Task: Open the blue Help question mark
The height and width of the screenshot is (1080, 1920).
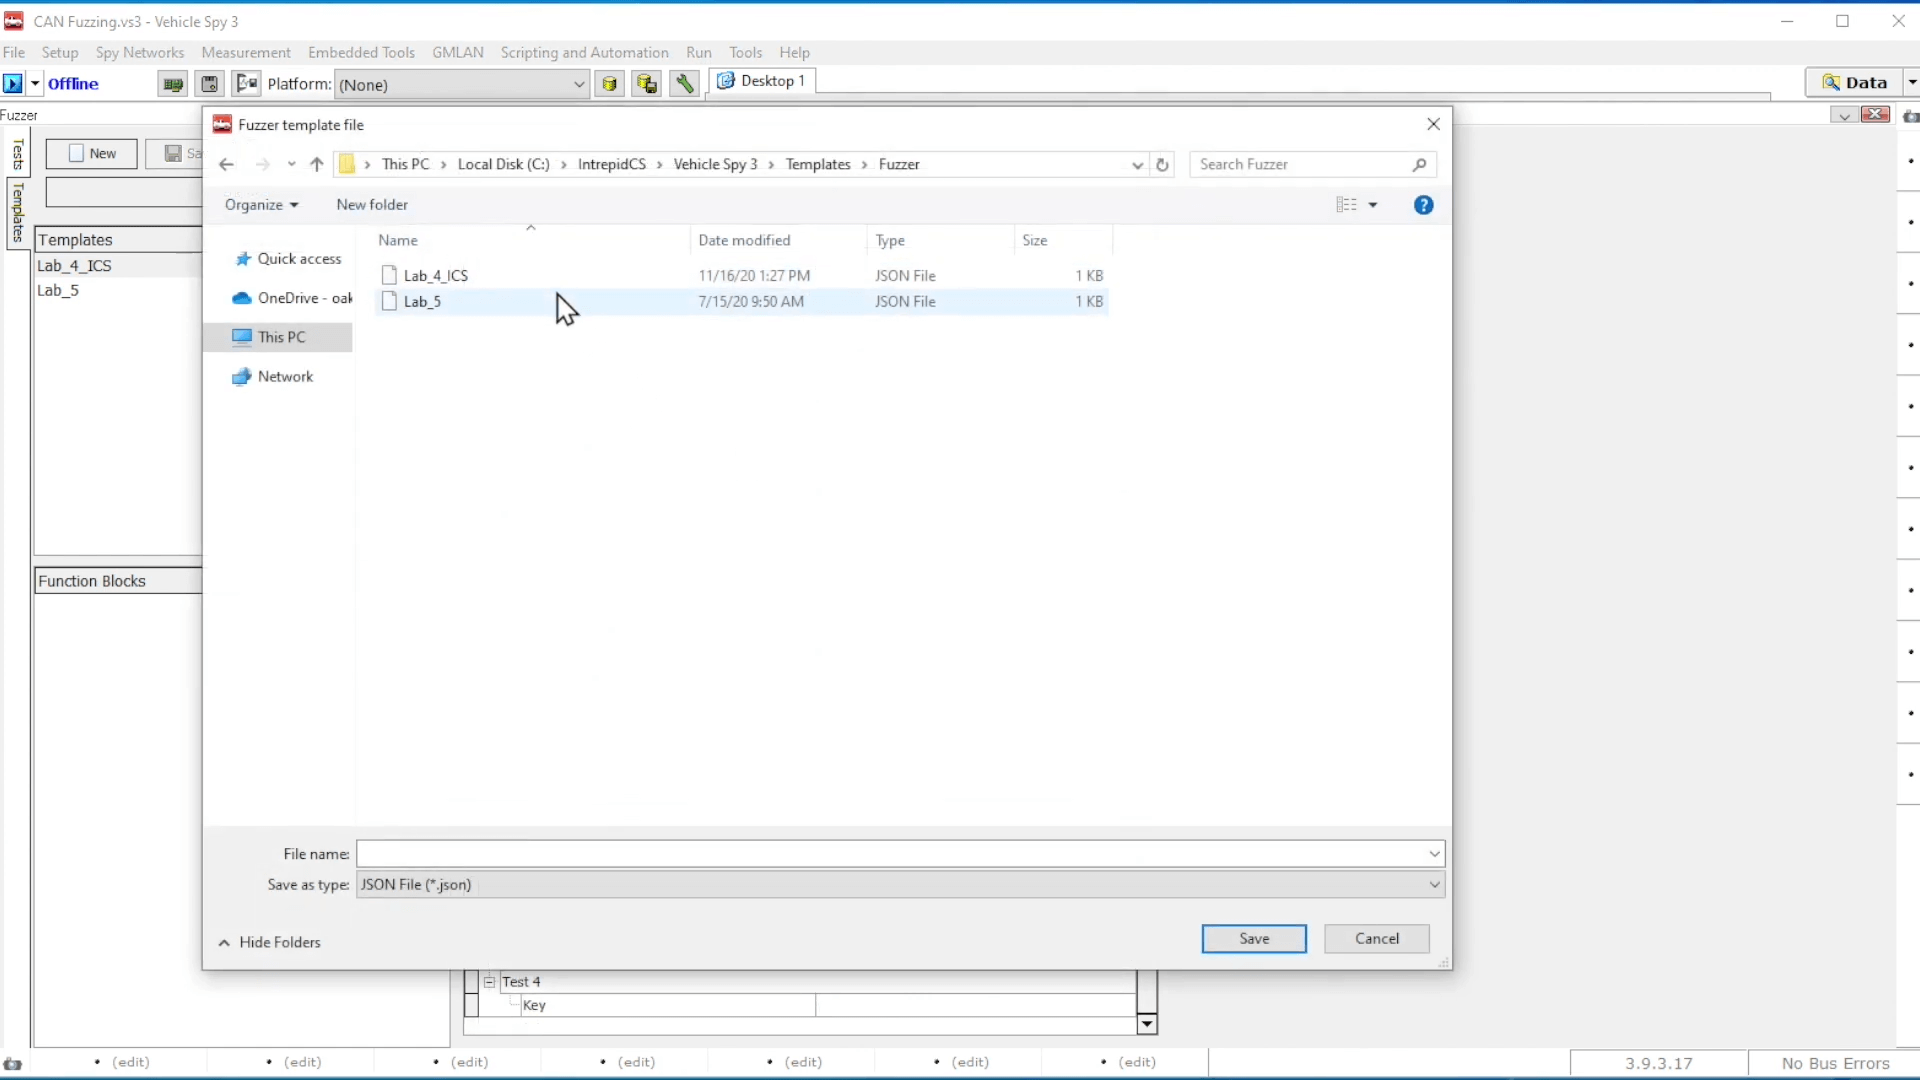Action: (1423, 205)
